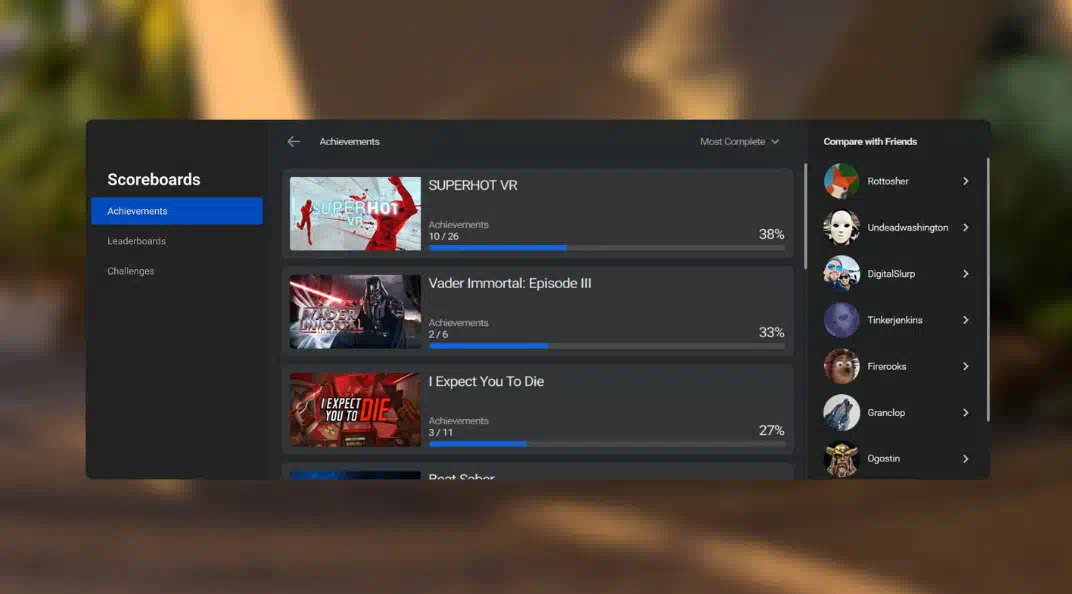Click the 2 / 6 achievements count
The height and width of the screenshot is (594, 1072).
pos(438,334)
